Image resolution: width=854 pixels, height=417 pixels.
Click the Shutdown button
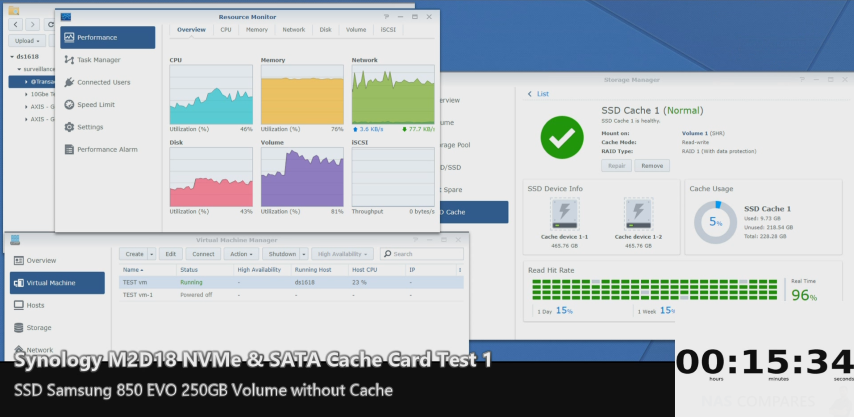282,254
